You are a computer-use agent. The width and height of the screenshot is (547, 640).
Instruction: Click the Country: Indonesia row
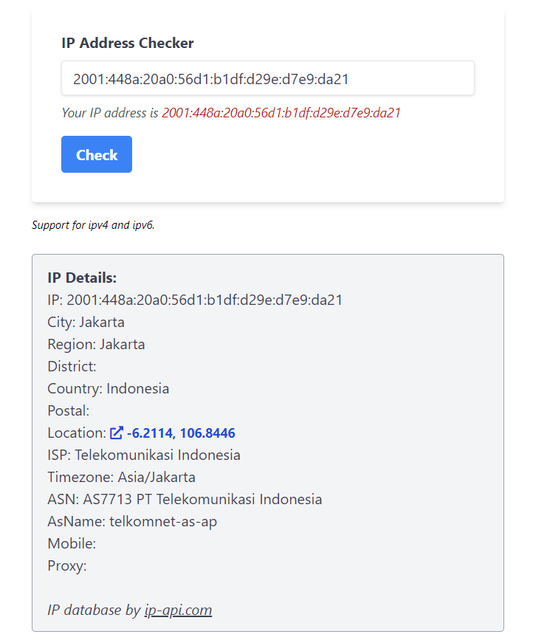[108, 389]
